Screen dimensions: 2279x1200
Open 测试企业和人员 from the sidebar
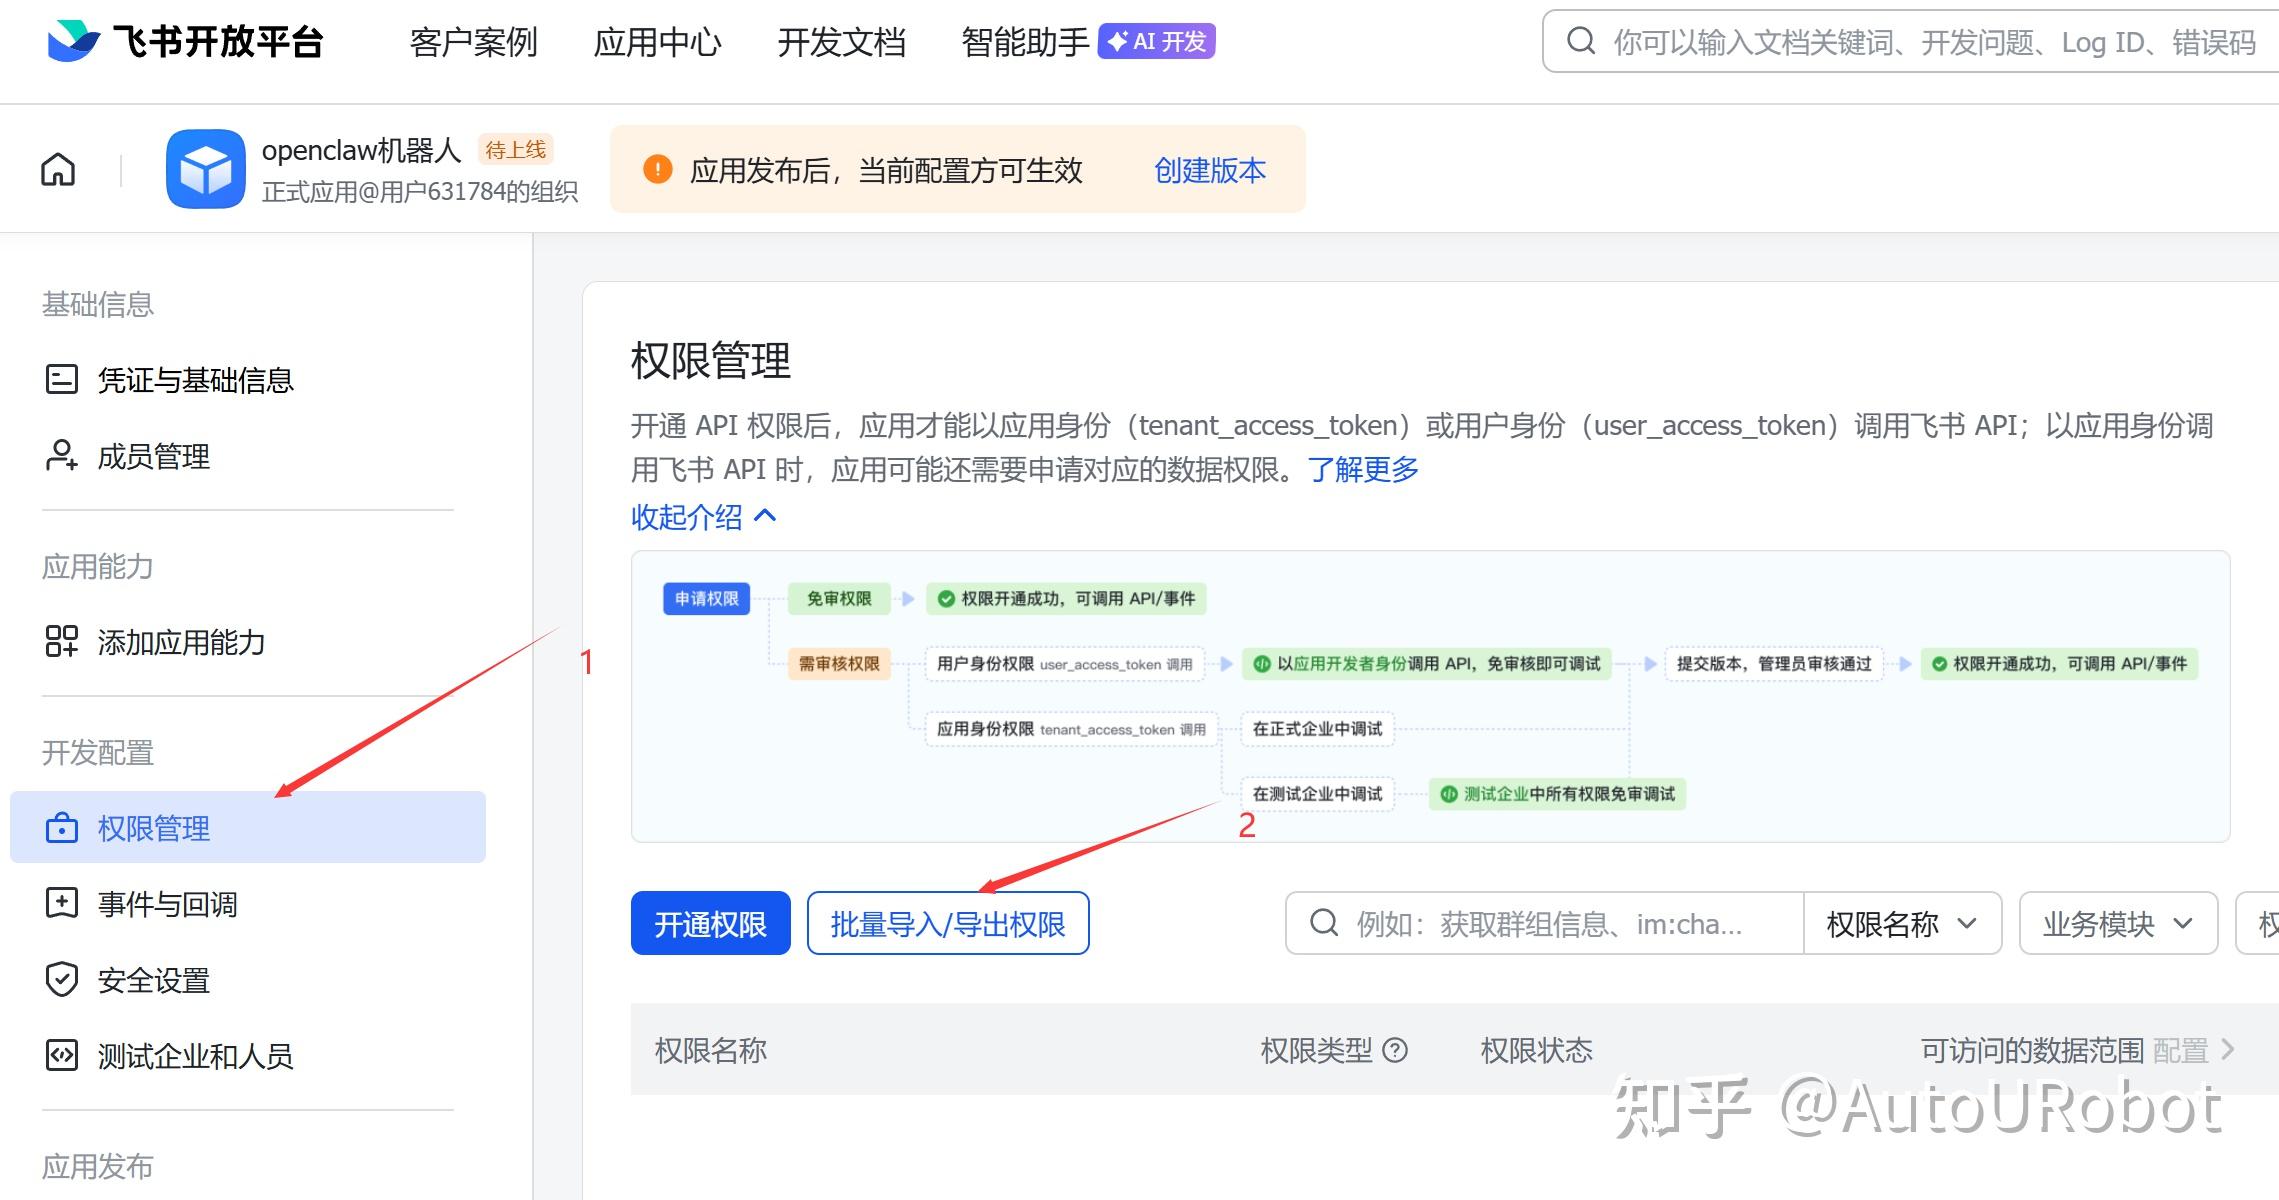(195, 1056)
